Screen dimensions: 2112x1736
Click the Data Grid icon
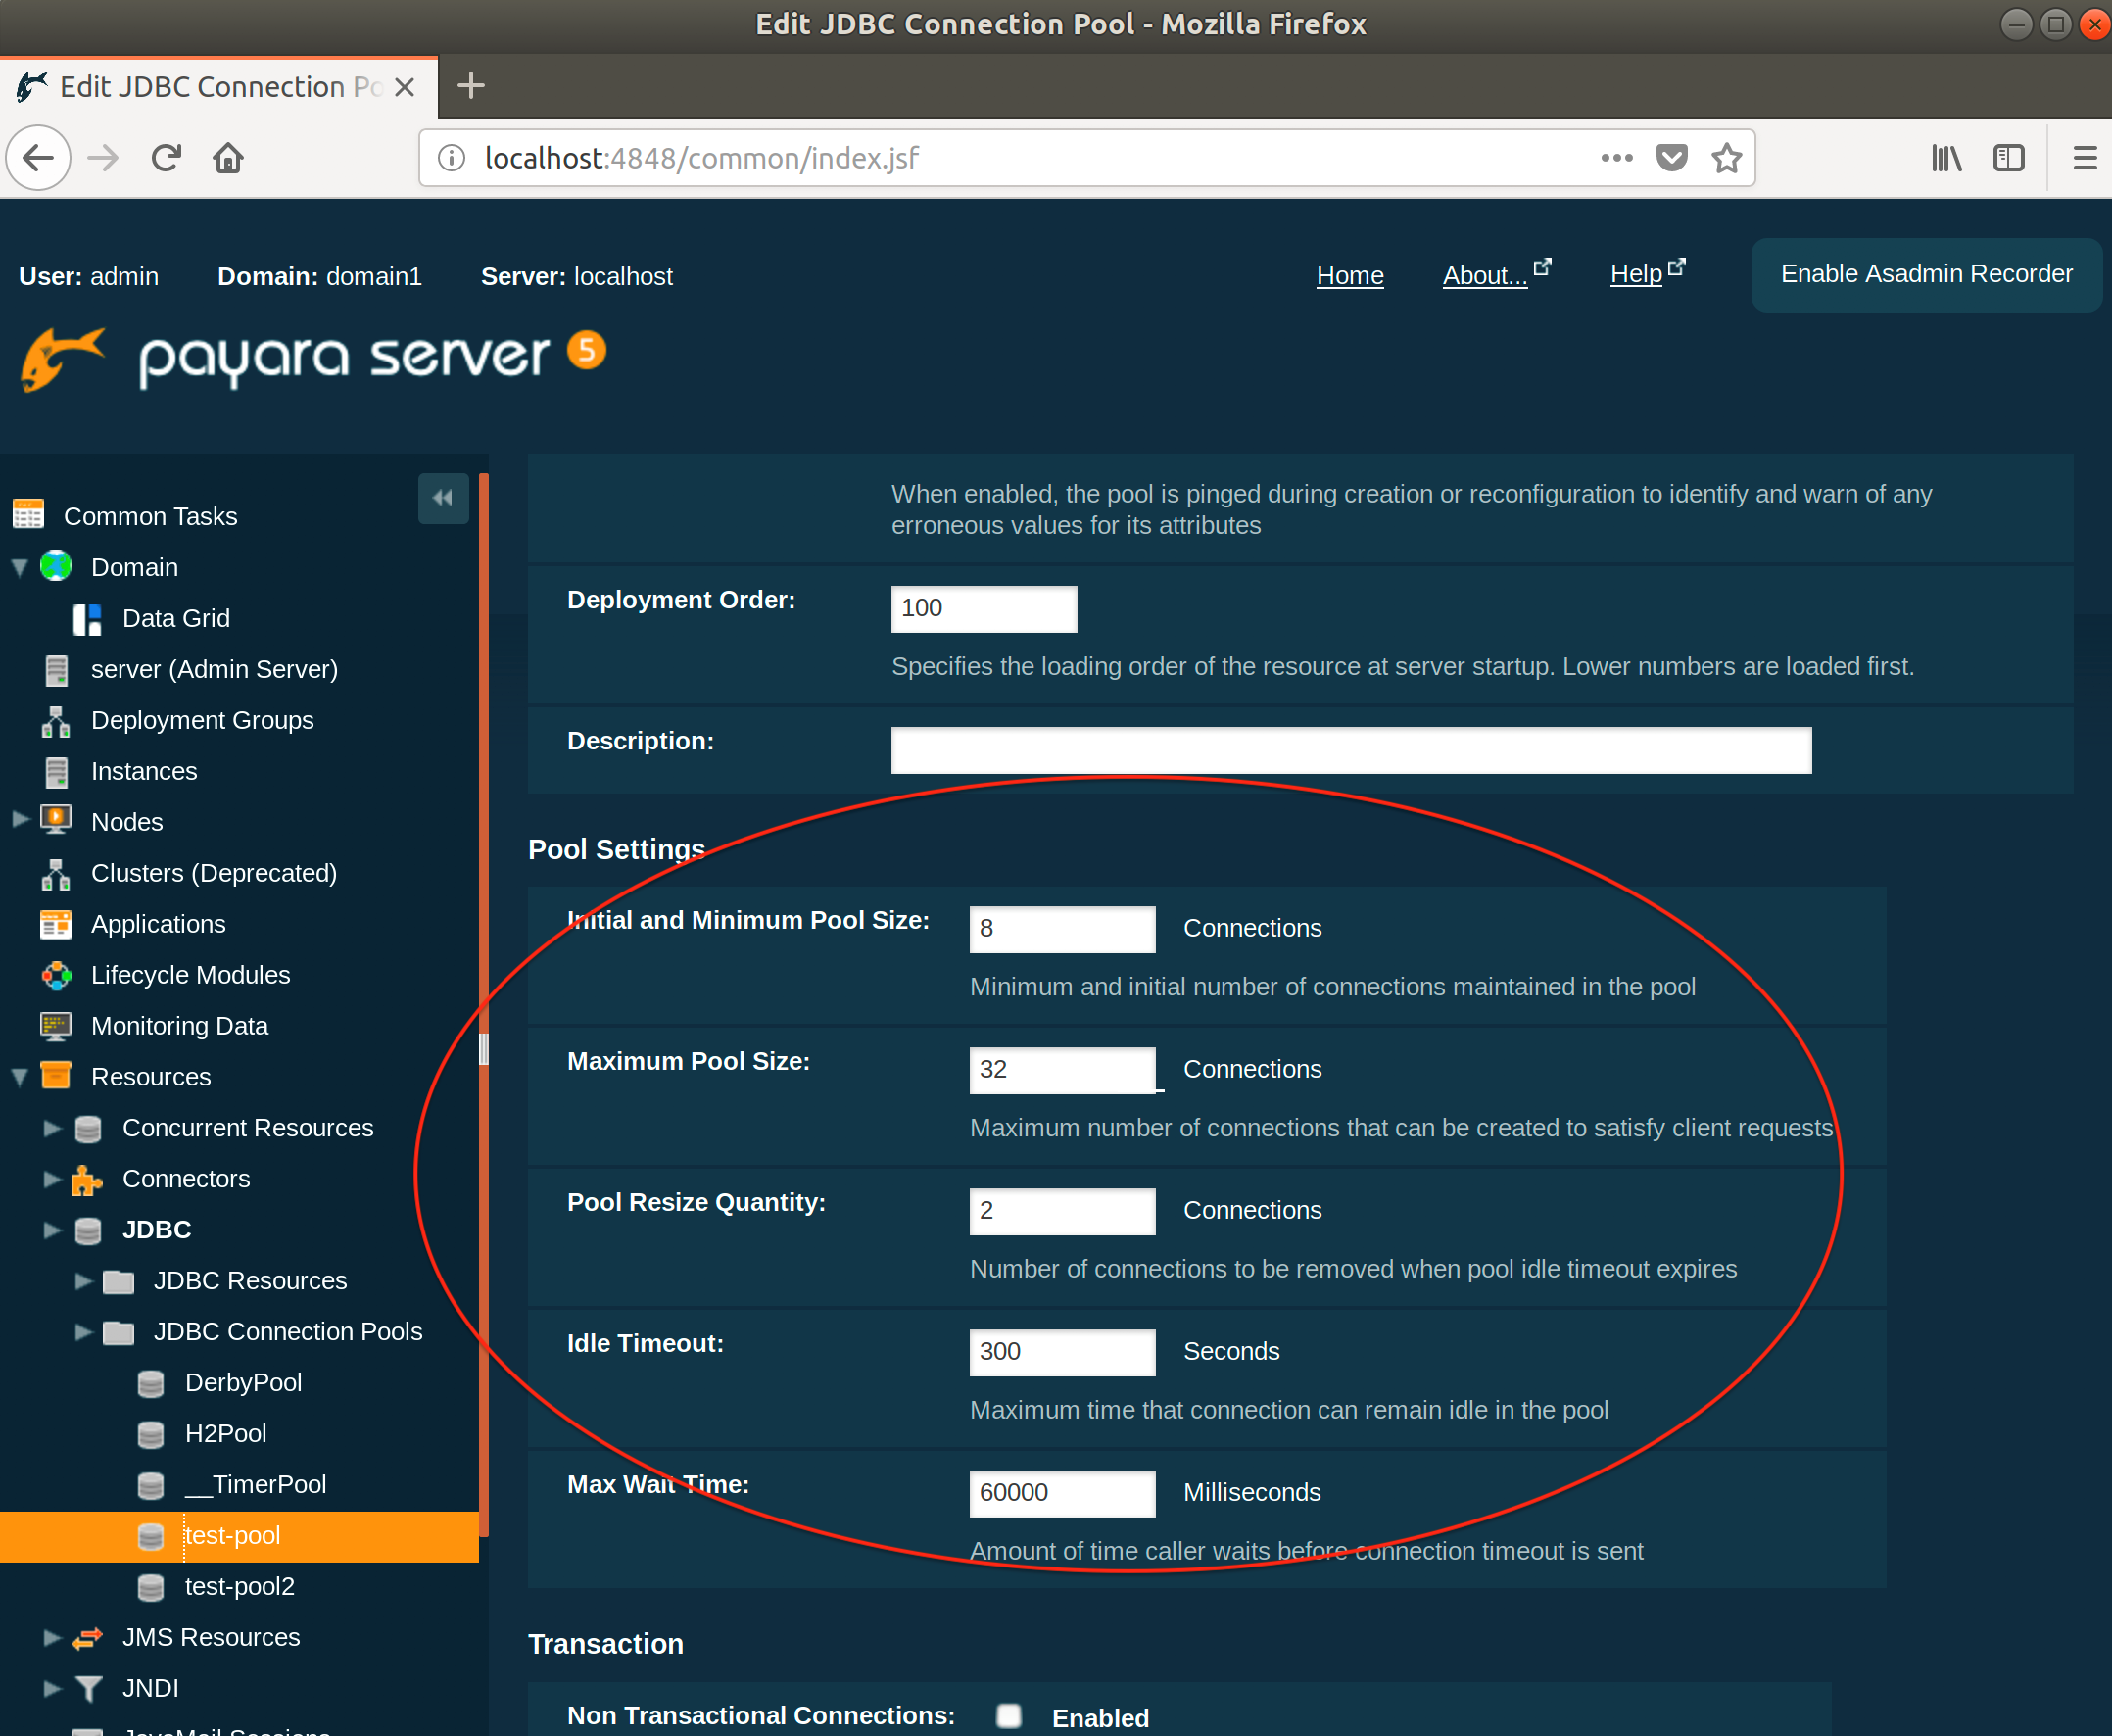[x=87, y=619]
